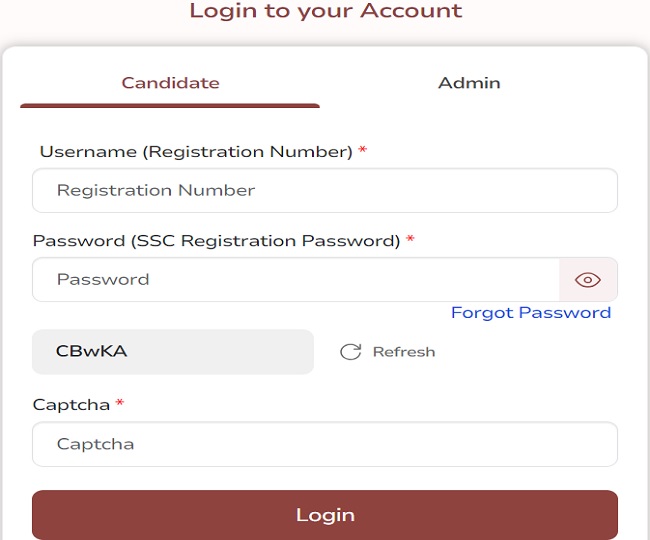Click the red asterisk beside Captcha label

[x=120, y=404]
